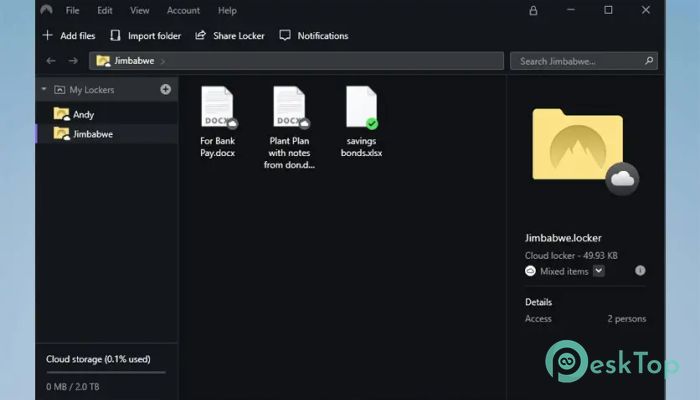Click the Add files label
700x400 pixels.
(x=78, y=36)
